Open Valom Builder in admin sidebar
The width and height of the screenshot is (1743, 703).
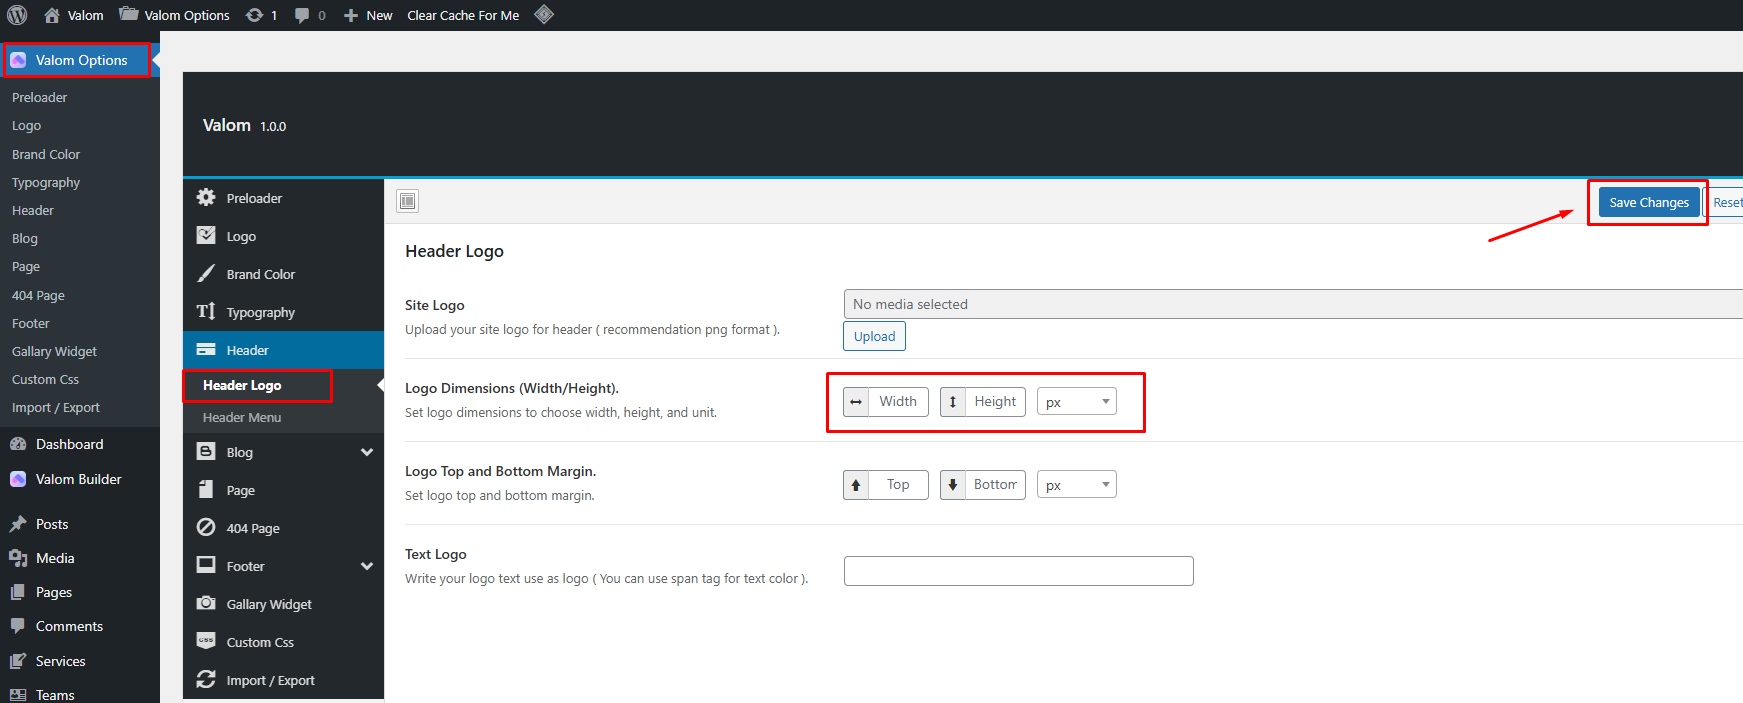click(79, 479)
